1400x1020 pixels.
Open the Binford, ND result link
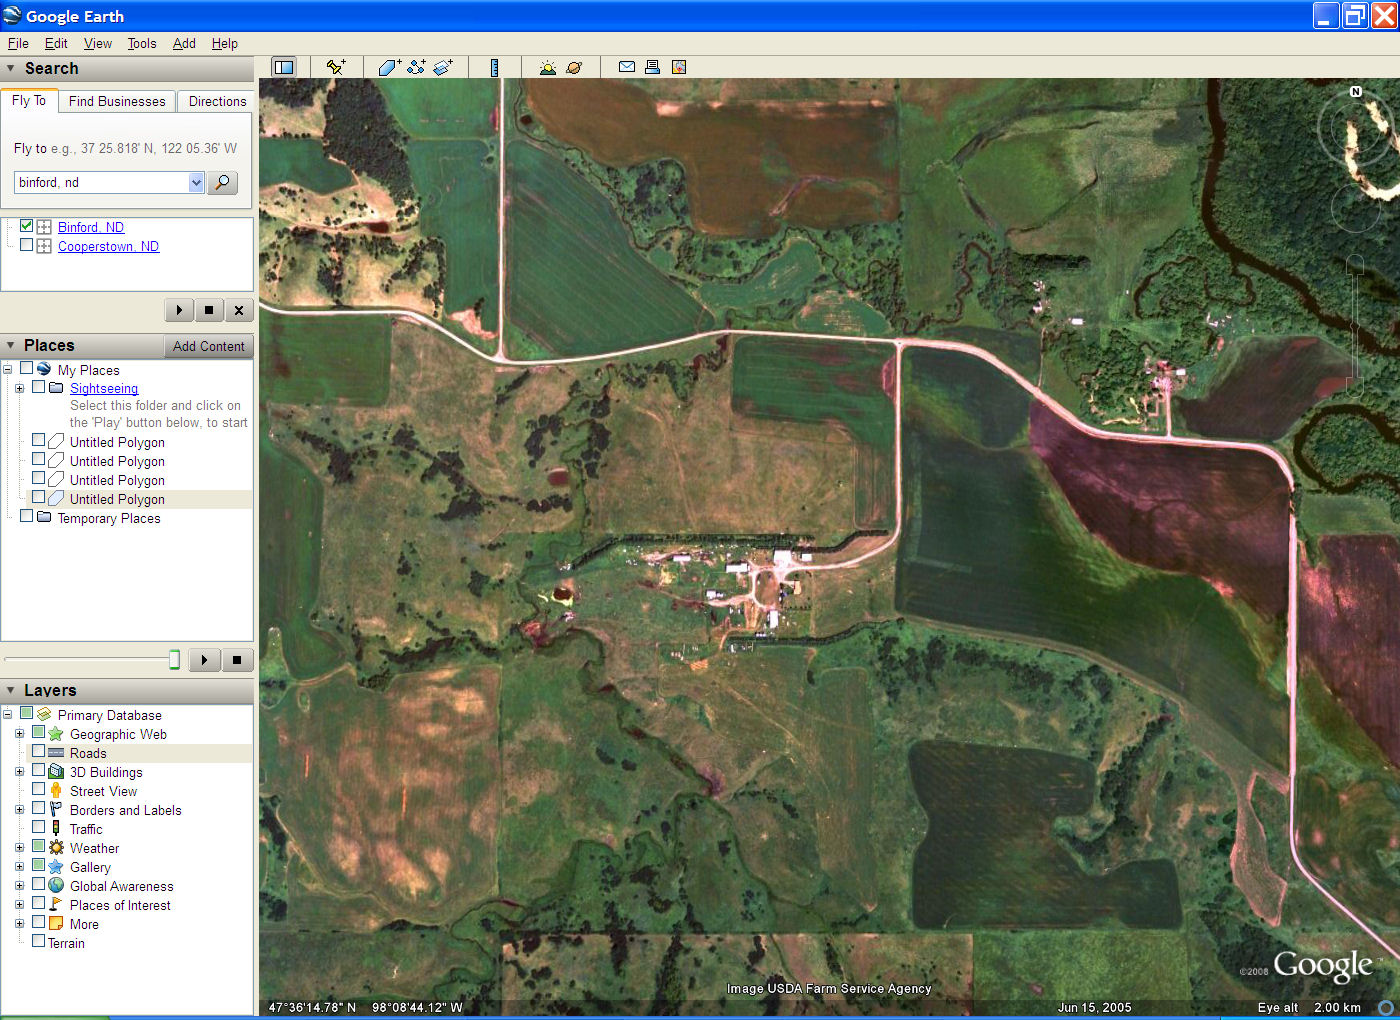point(91,227)
